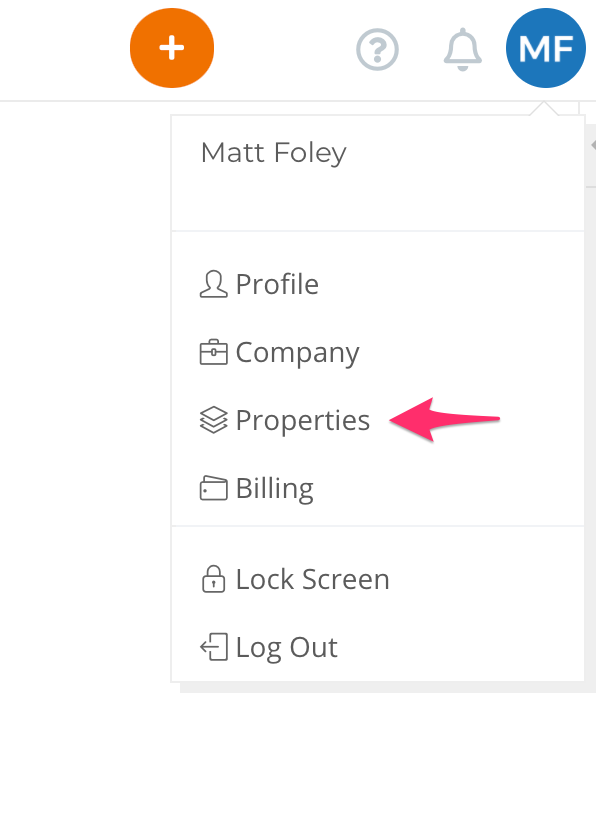This screenshot has height=826, width=596.
Task: Open the help question mark icon
Action: click(377, 50)
